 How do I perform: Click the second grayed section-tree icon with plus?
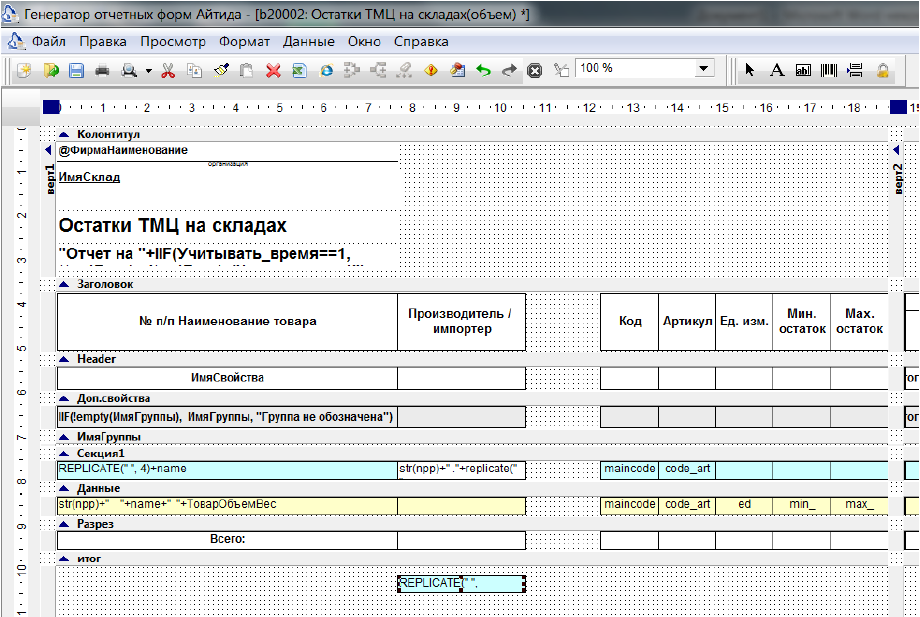378,71
